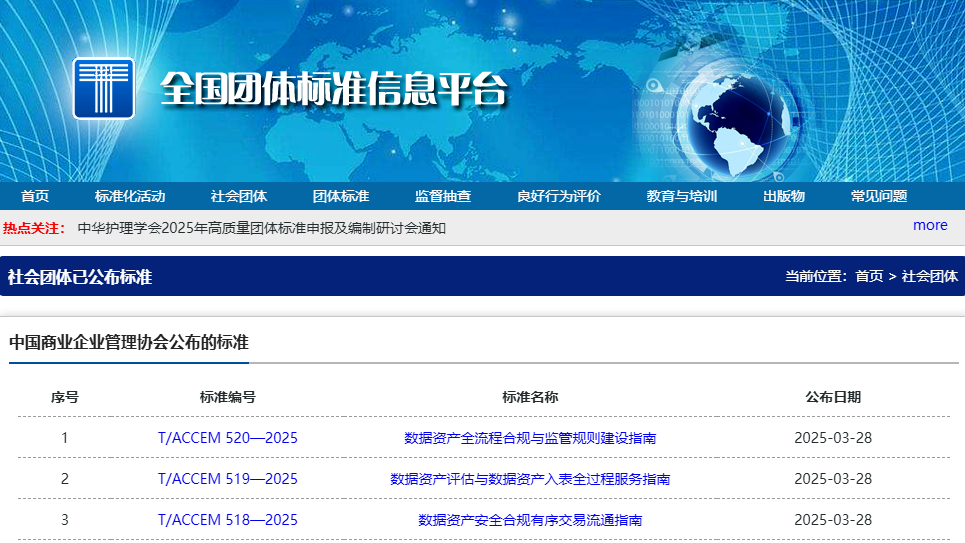Select 团体标准 in the navigation bar
The height and width of the screenshot is (543, 965).
pos(341,196)
